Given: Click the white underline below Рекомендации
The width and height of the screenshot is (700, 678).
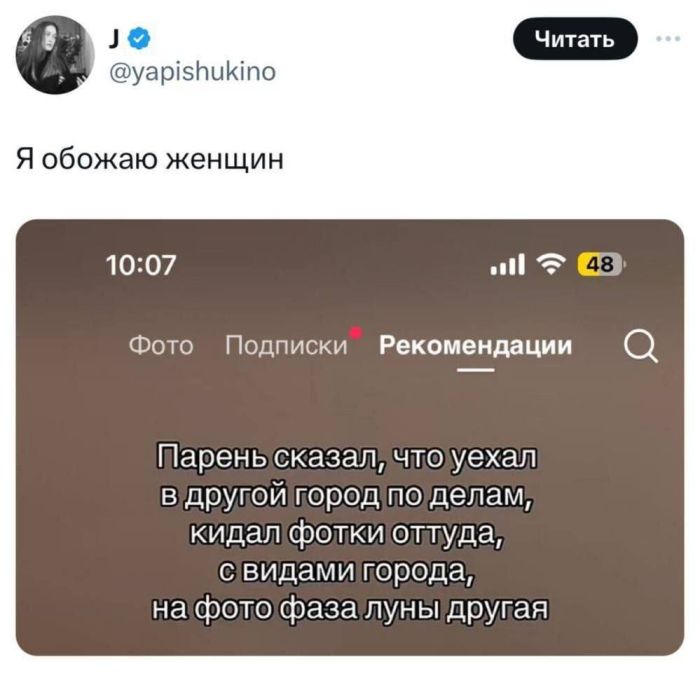Looking at the screenshot, I should coord(475,370).
